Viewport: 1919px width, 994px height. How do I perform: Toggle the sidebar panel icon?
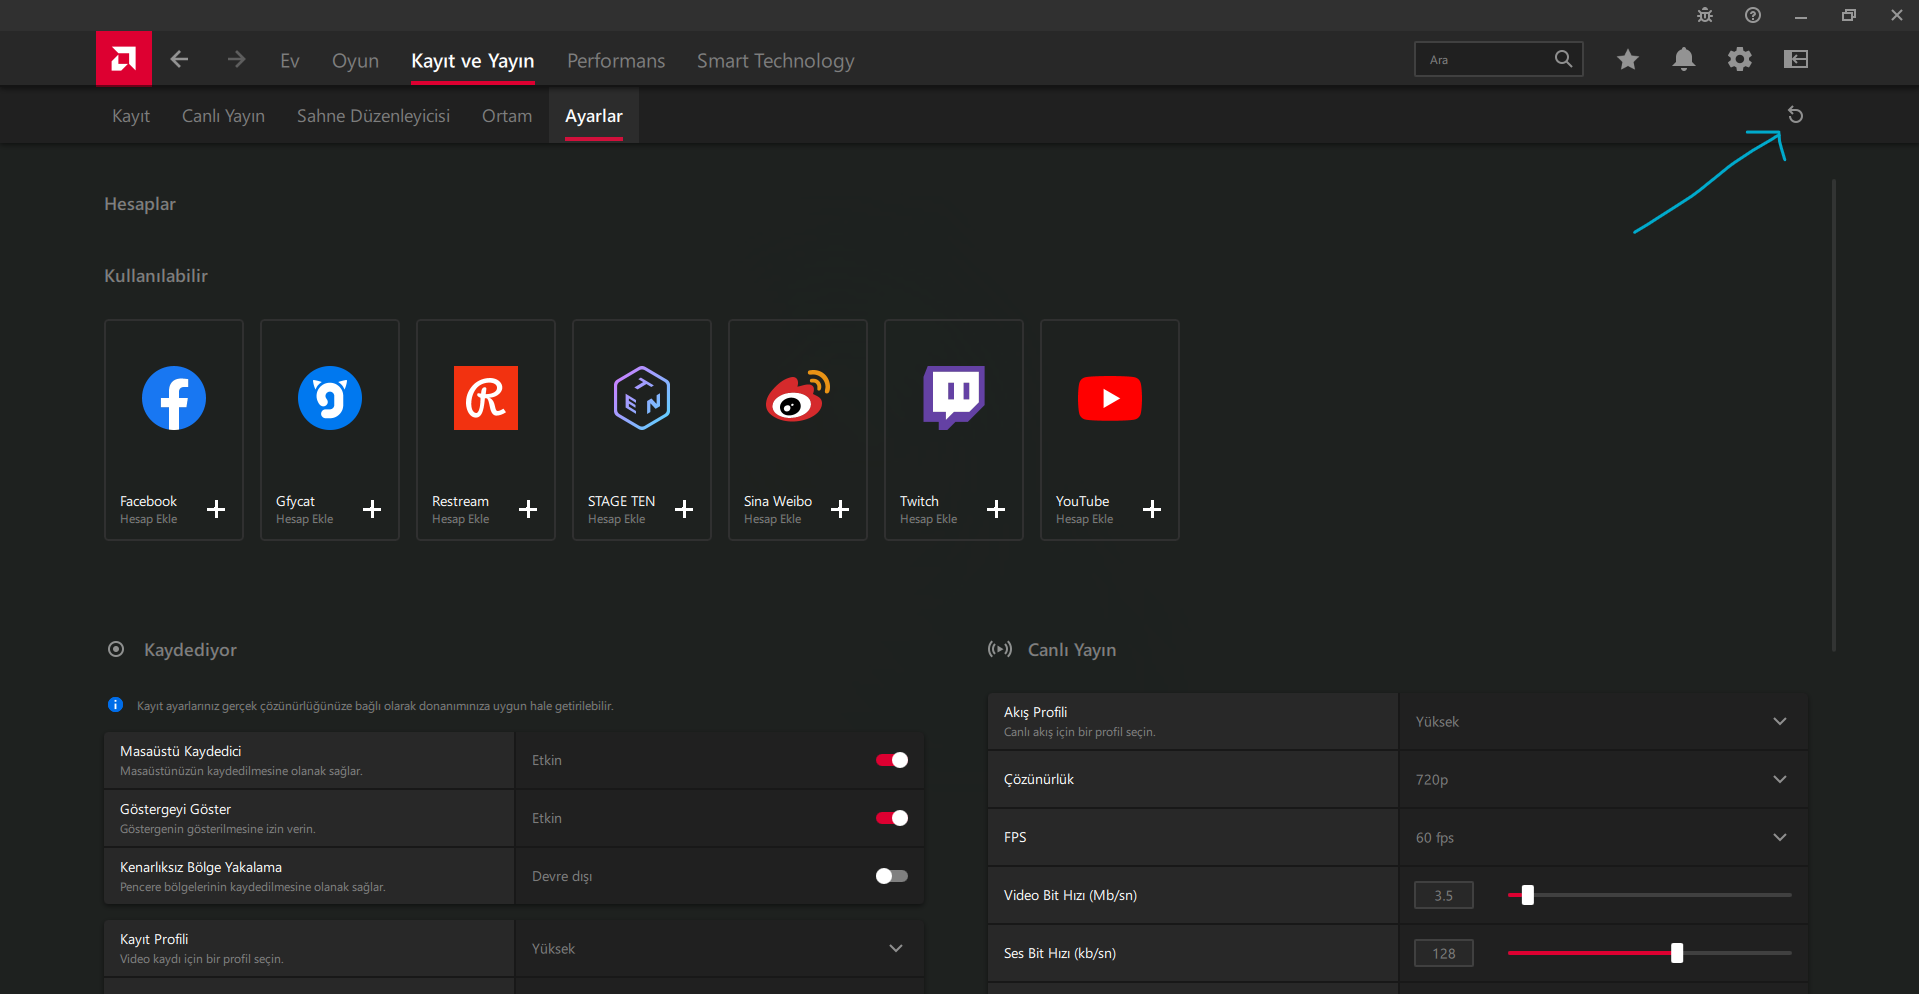coord(1796,59)
